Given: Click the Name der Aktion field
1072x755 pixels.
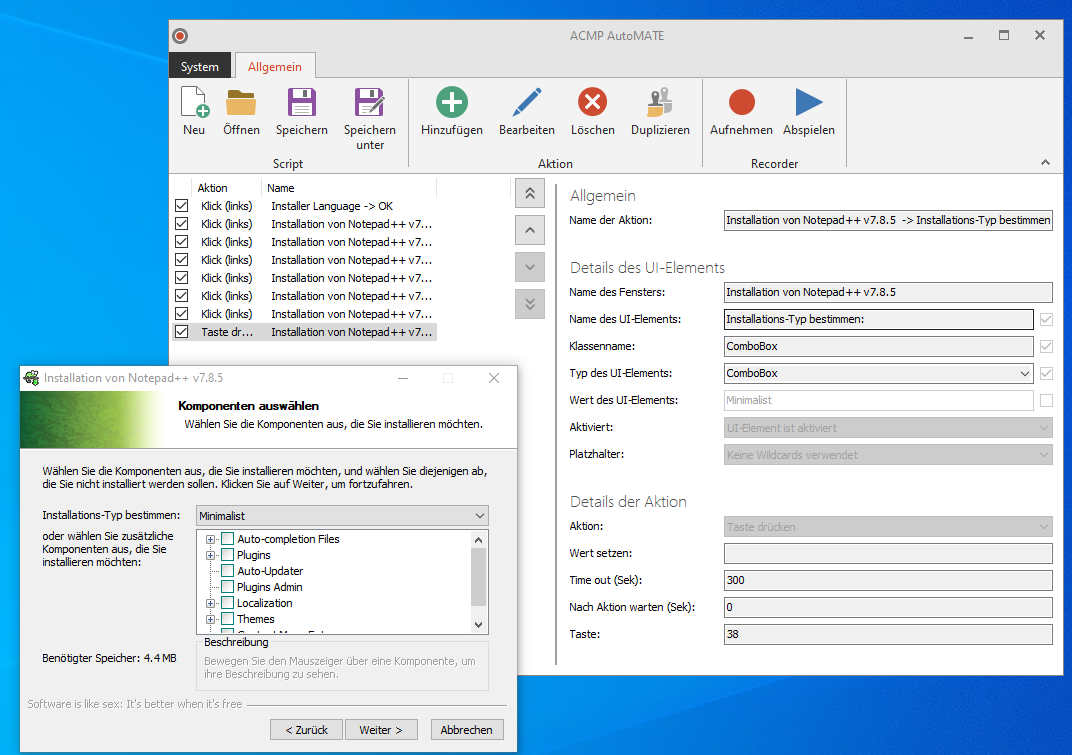Looking at the screenshot, I should [888, 220].
